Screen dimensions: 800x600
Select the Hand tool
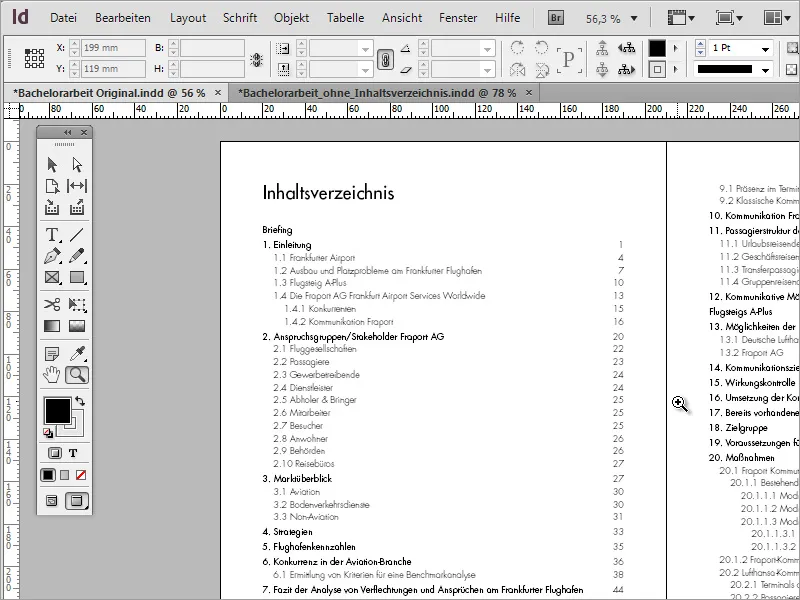tap(52, 375)
